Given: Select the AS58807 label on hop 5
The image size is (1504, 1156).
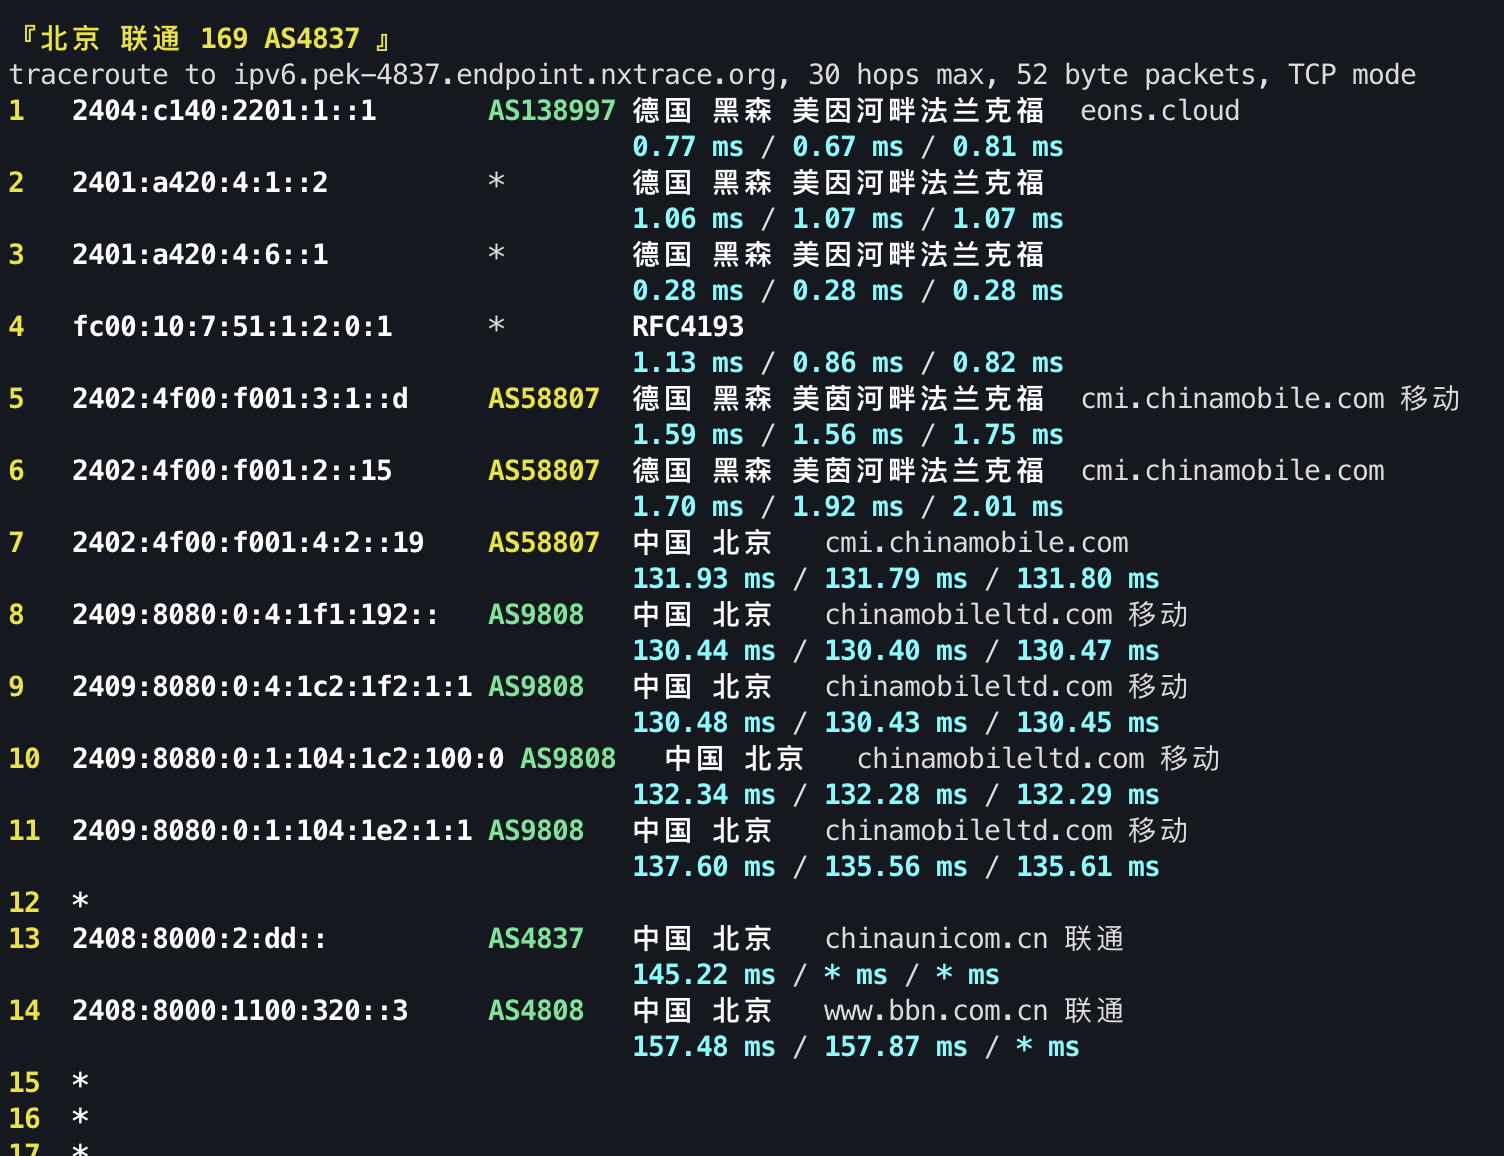Looking at the screenshot, I should tap(544, 398).
